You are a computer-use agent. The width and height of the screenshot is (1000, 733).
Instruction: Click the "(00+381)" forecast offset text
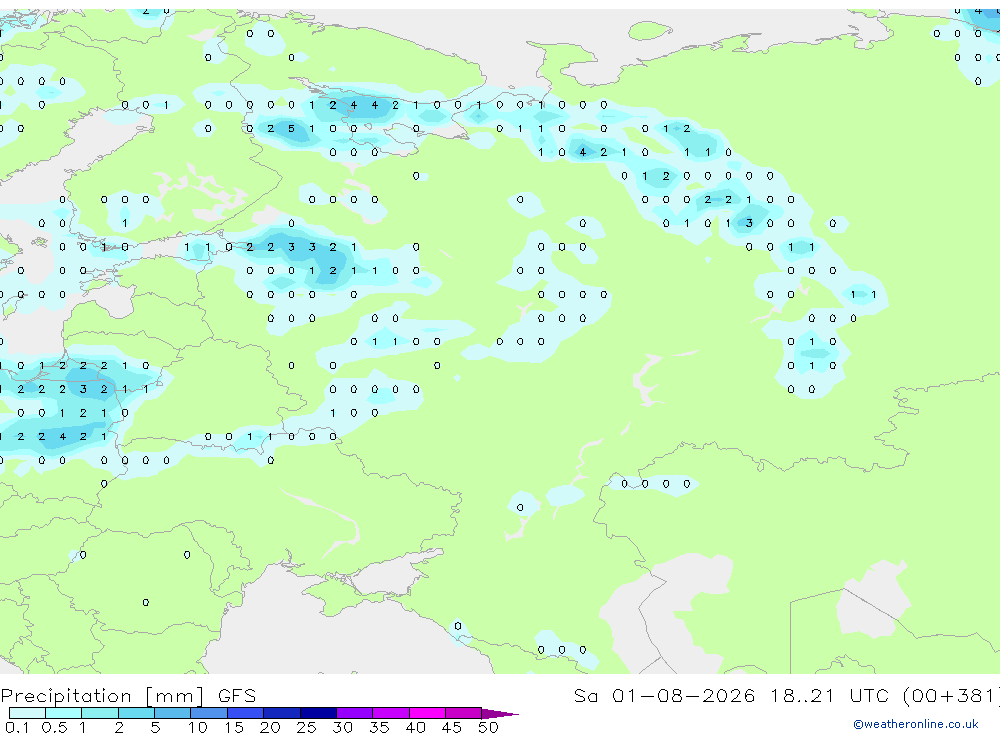[x=951, y=695]
